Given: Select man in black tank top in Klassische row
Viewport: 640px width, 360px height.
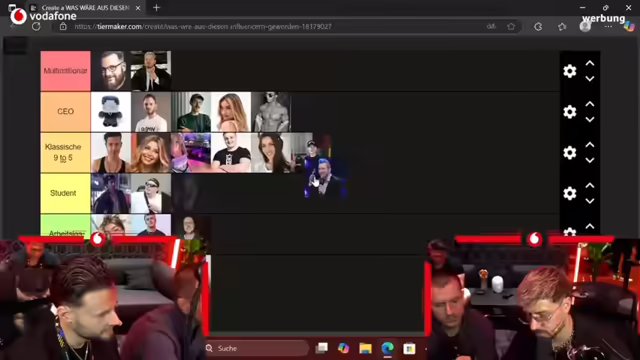Looking at the screenshot, I should 111,152.
